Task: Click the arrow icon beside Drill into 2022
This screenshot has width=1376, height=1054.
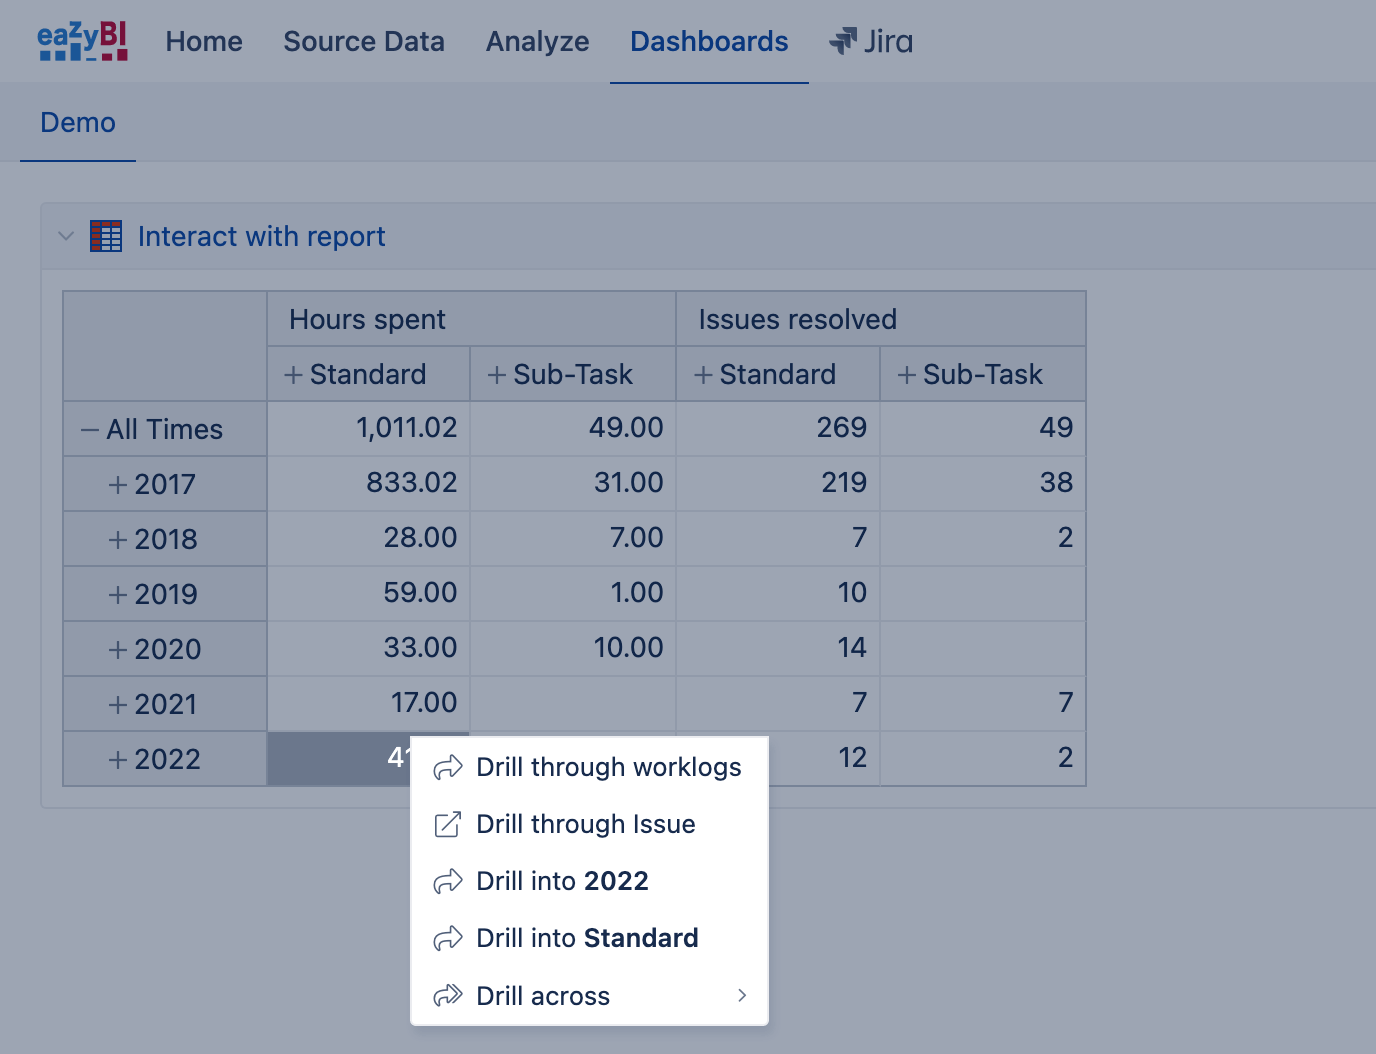Action: coord(448,881)
